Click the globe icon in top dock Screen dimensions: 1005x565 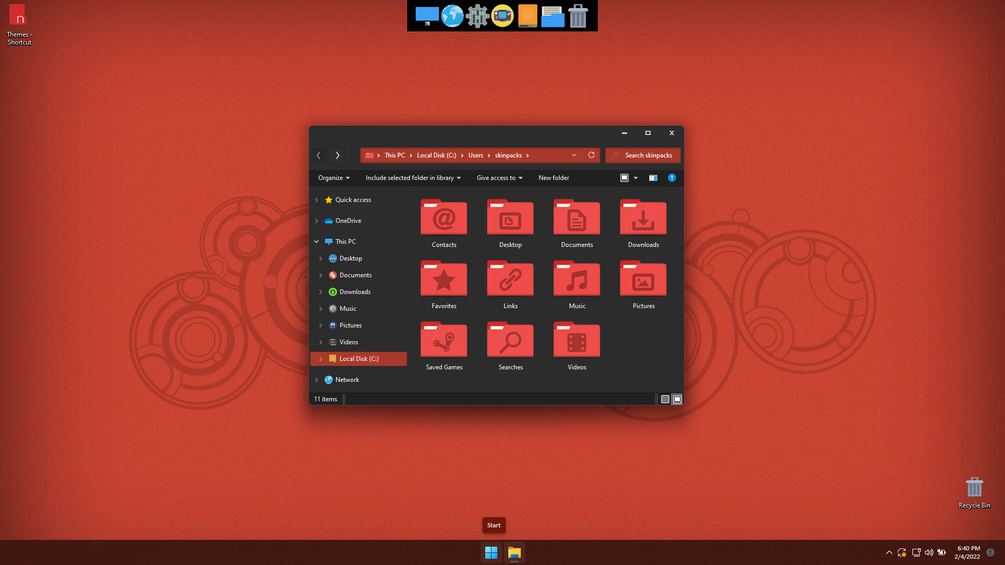452,15
